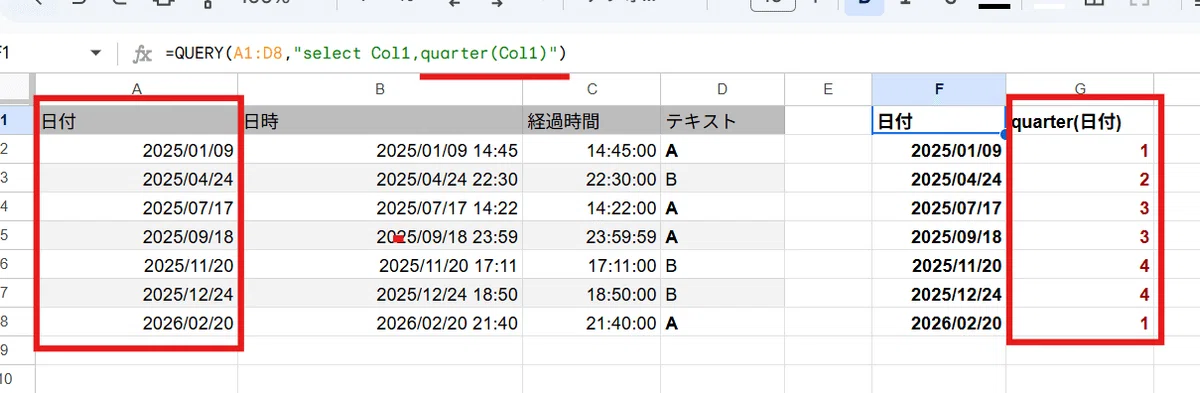Select column D header
Screen dimensions: 1200x393
tap(722, 89)
